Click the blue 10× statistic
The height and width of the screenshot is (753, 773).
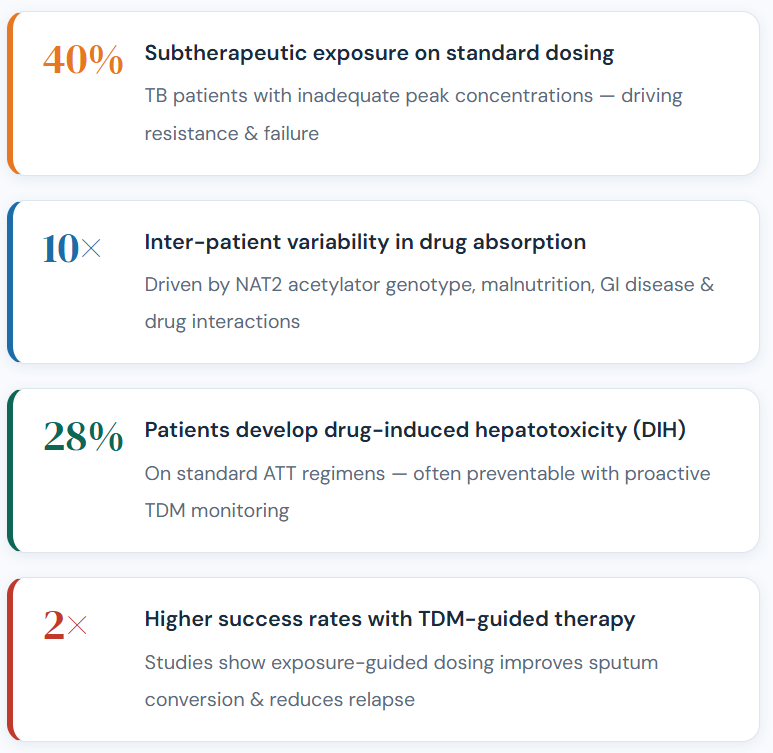[72, 249]
